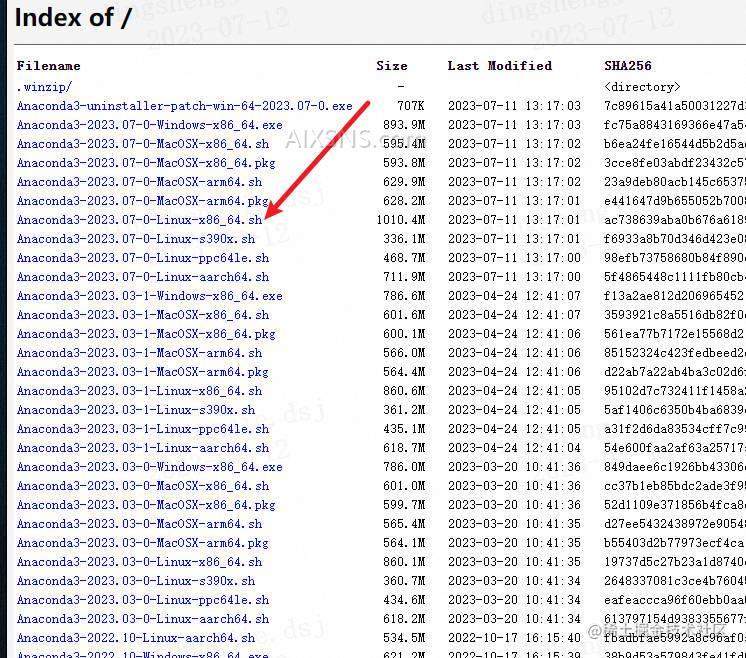Open Anaconda3-2023.07-0-MacOSX-arm64.sh link
Viewport: 746px width, 658px height.
tap(139, 182)
